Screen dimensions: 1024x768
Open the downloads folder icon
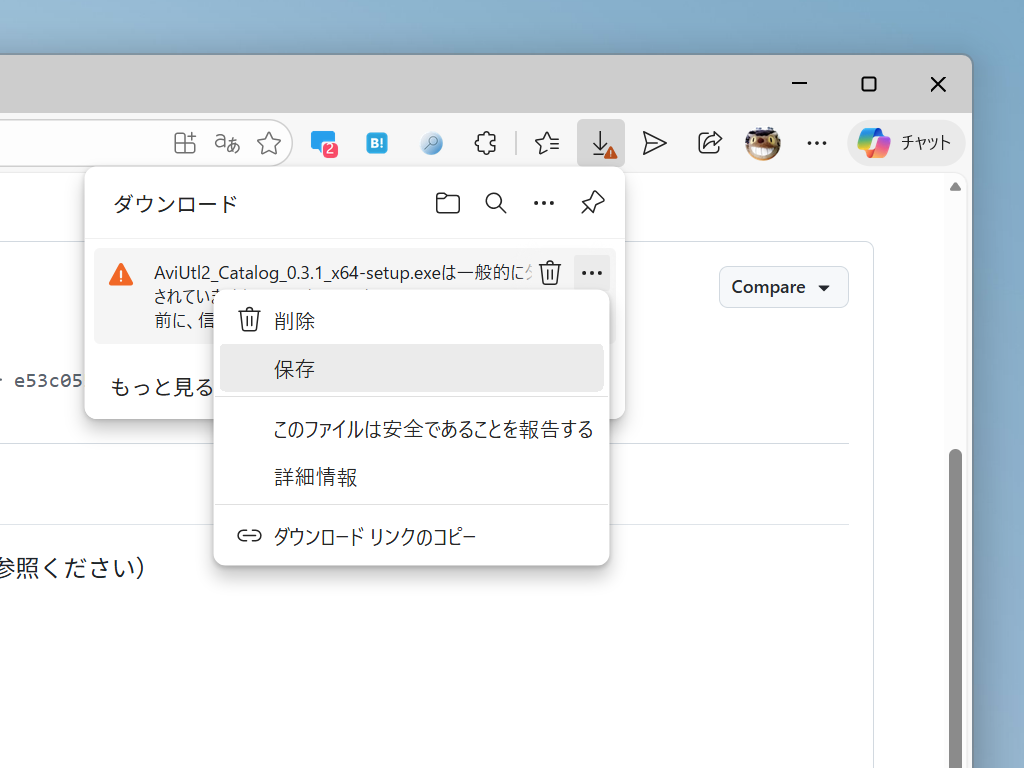(x=447, y=203)
